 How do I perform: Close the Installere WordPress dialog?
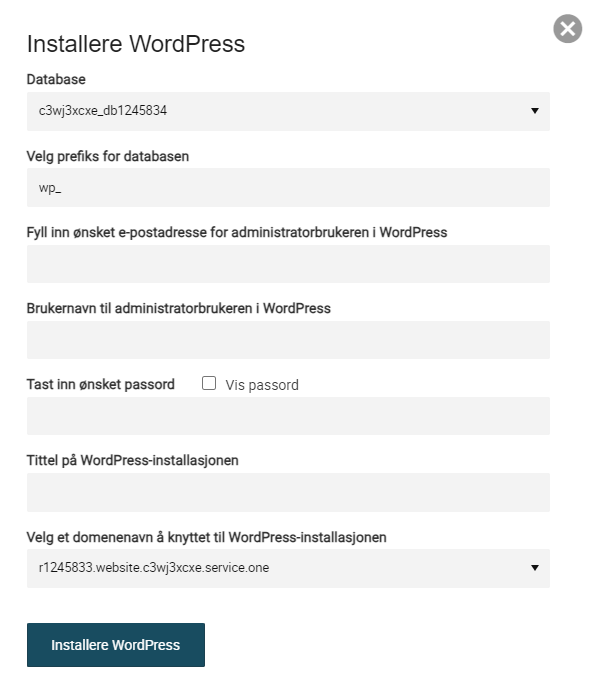567,29
